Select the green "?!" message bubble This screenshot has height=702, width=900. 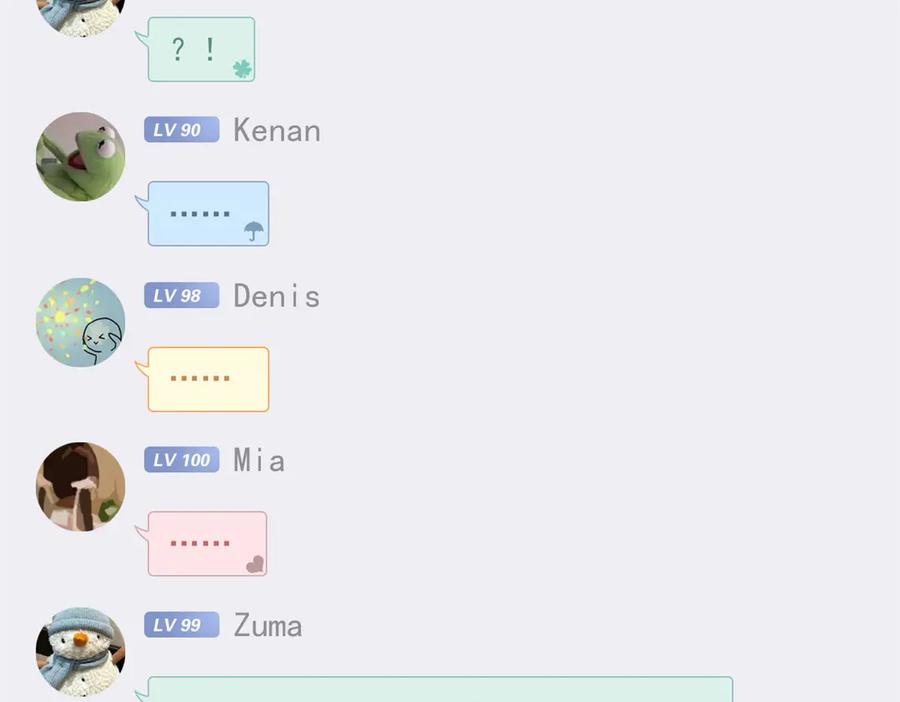click(201, 49)
